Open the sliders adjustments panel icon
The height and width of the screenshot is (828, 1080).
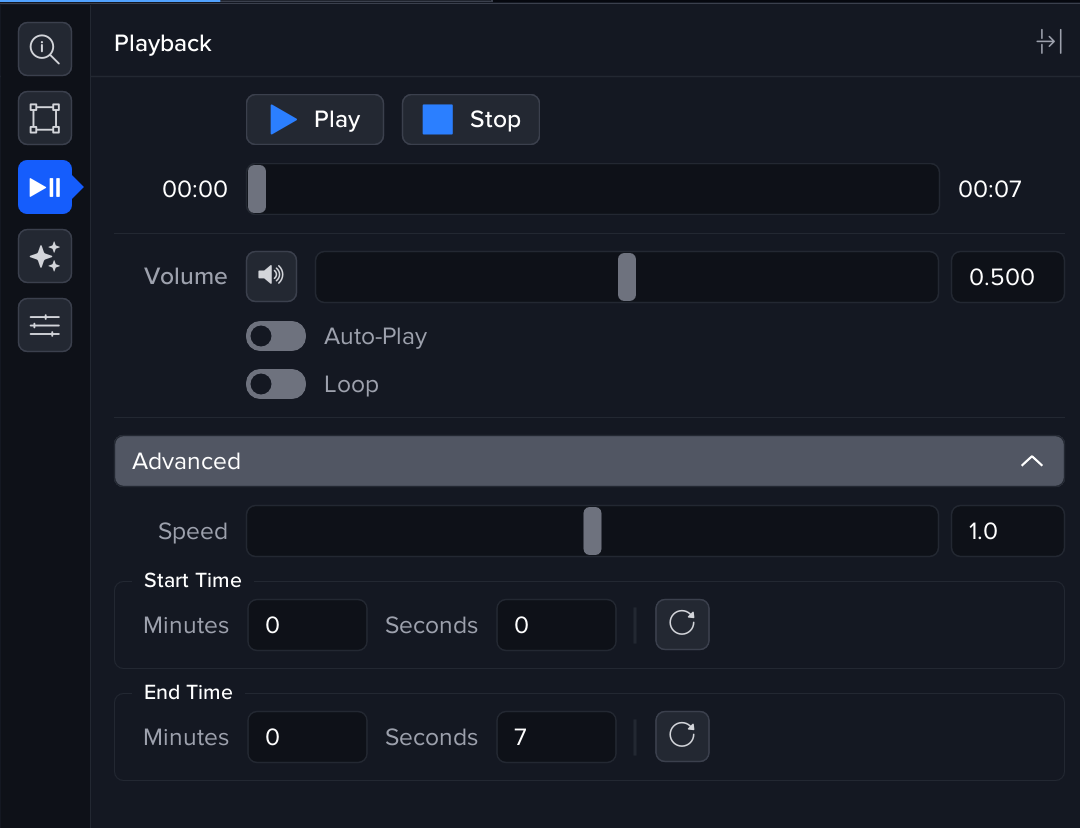pyautogui.click(x=45, y=325)
